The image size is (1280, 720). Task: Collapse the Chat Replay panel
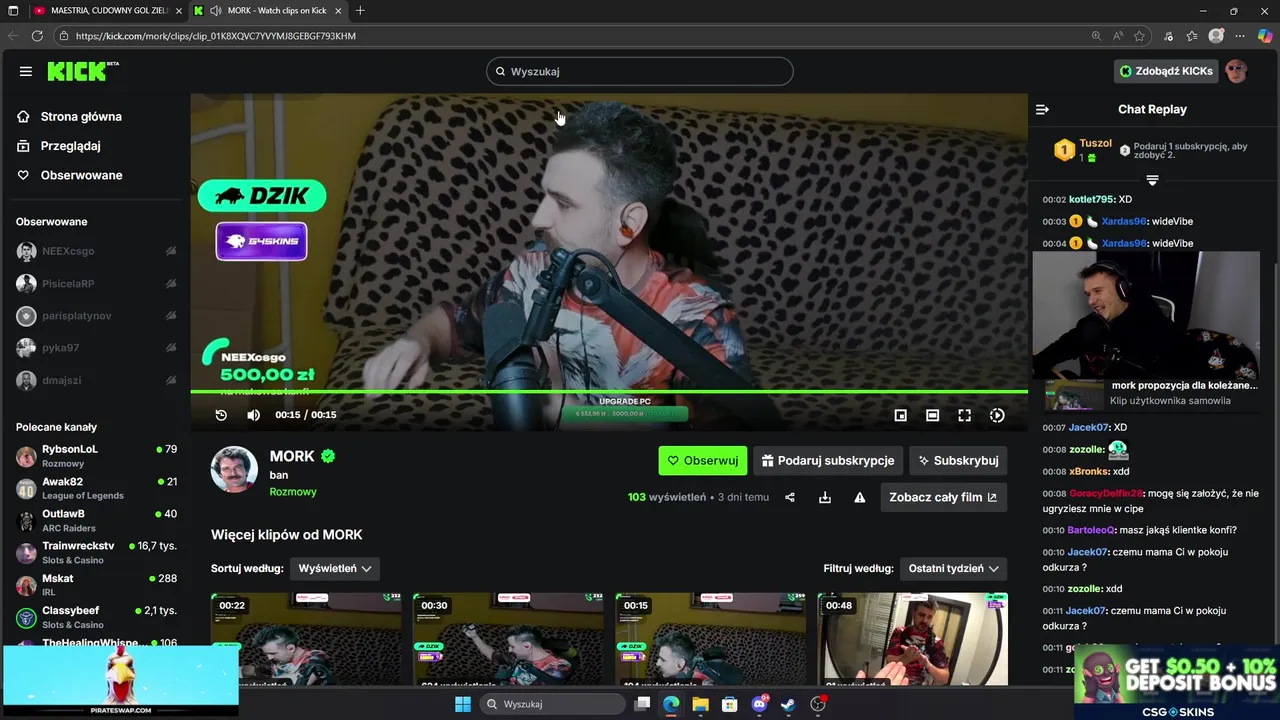click(1042, 109)
